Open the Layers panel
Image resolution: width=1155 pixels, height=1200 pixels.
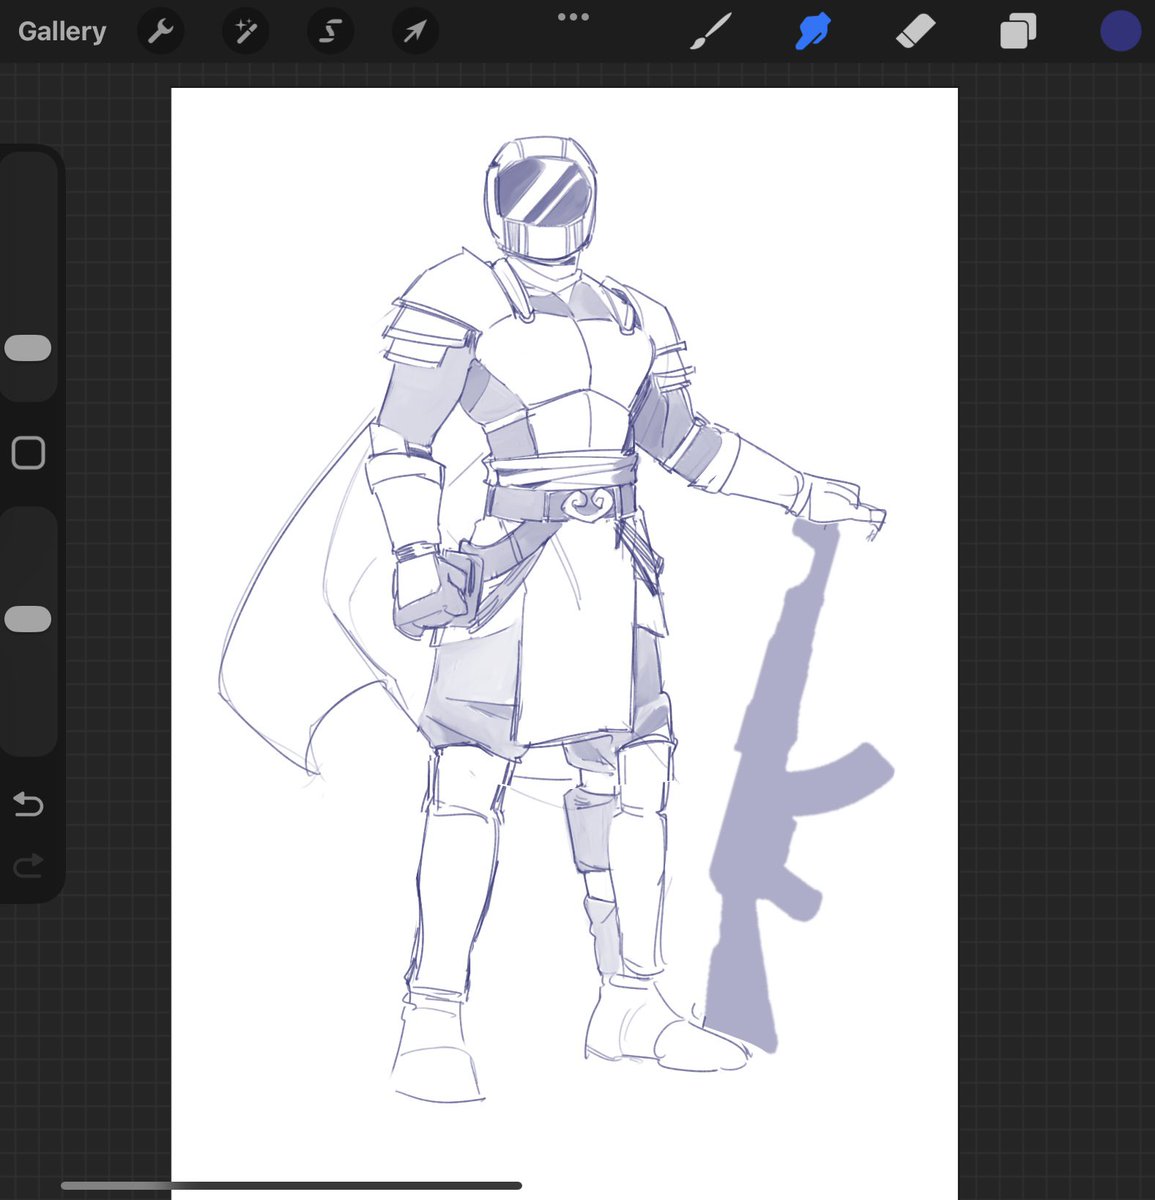[x=1018, y=32]
